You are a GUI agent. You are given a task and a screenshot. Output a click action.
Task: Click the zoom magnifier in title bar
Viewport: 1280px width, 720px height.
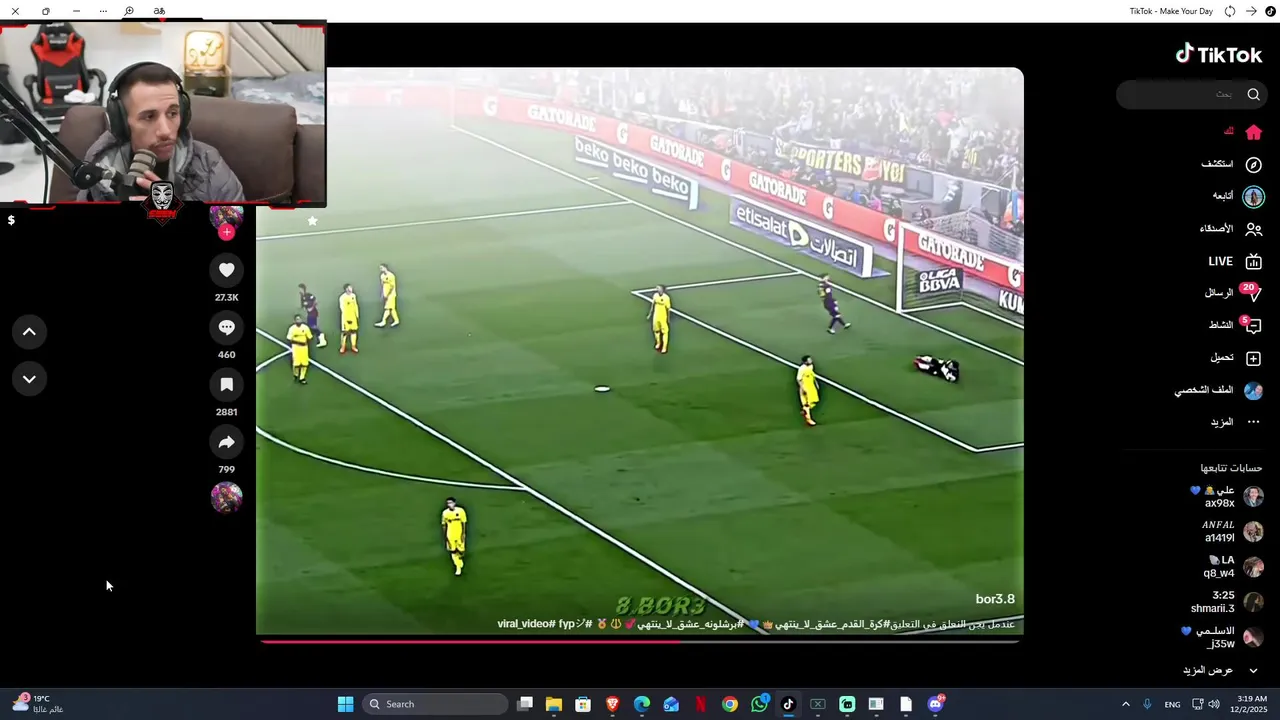pos(129,11)
